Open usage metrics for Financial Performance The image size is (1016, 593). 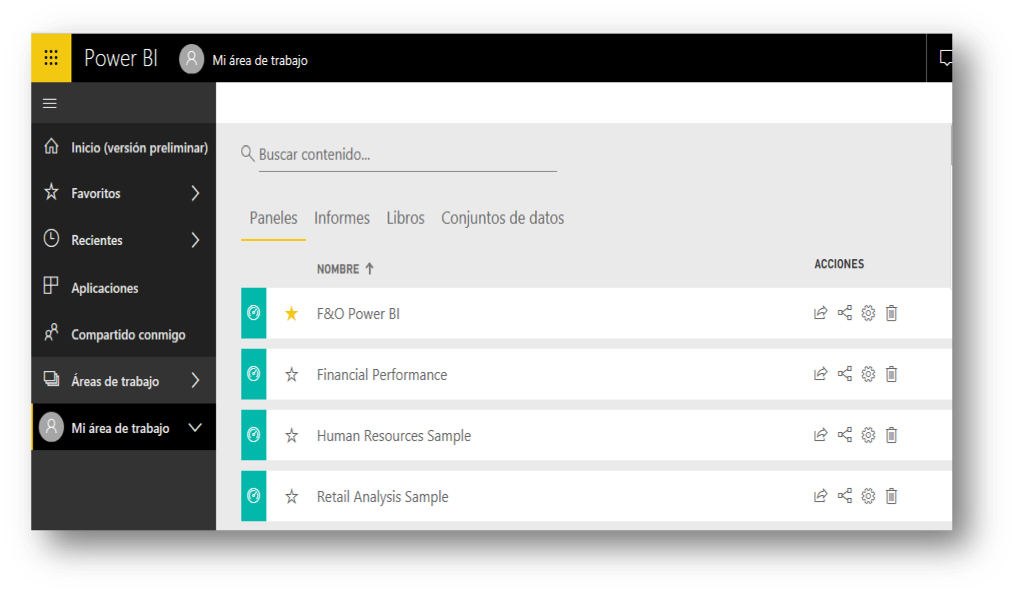[x=820, y=374]
